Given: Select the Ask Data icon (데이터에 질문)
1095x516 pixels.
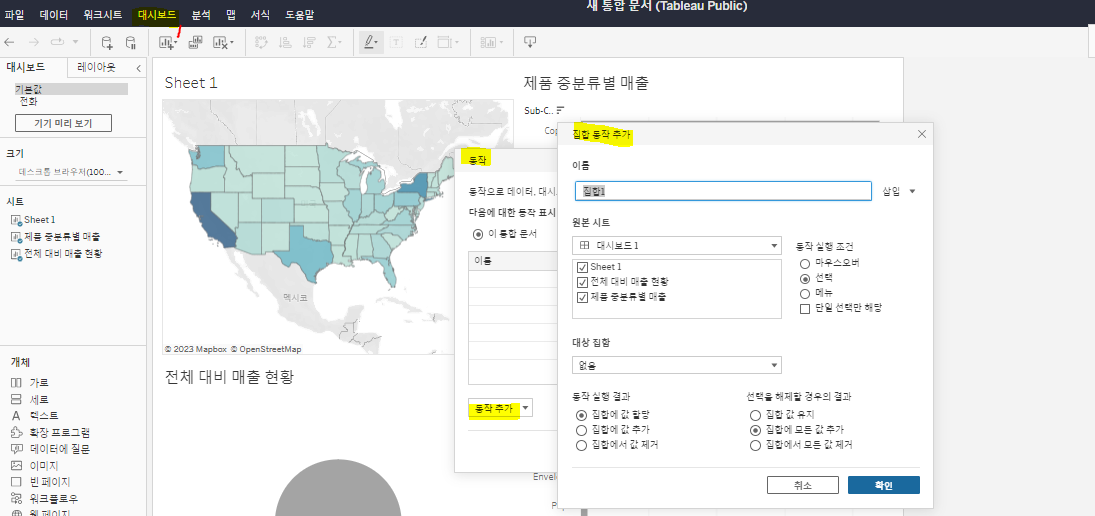Looking at the screenshot, I should point(16,449).
